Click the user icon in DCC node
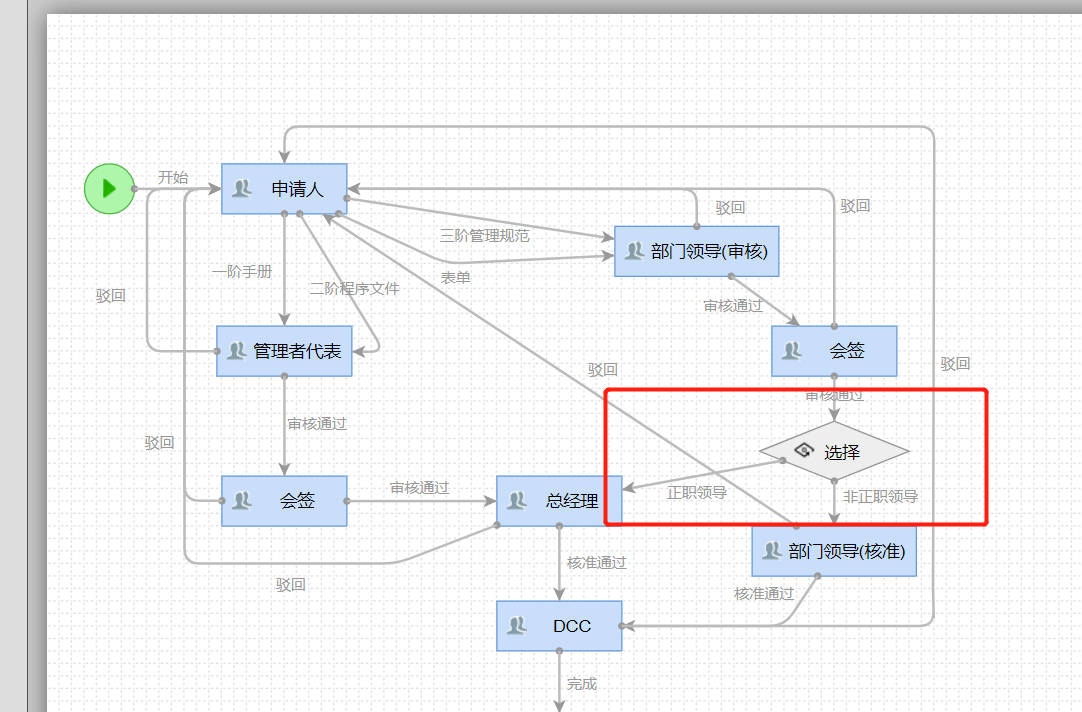Screen dimensions: 1082x712 tap(517, 626)
